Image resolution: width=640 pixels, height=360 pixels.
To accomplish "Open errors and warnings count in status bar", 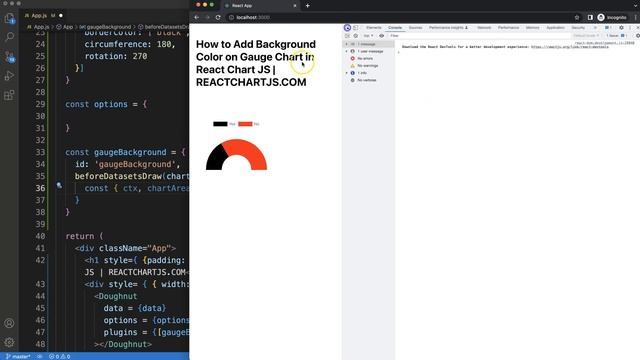I will click(x=60, y=356).
